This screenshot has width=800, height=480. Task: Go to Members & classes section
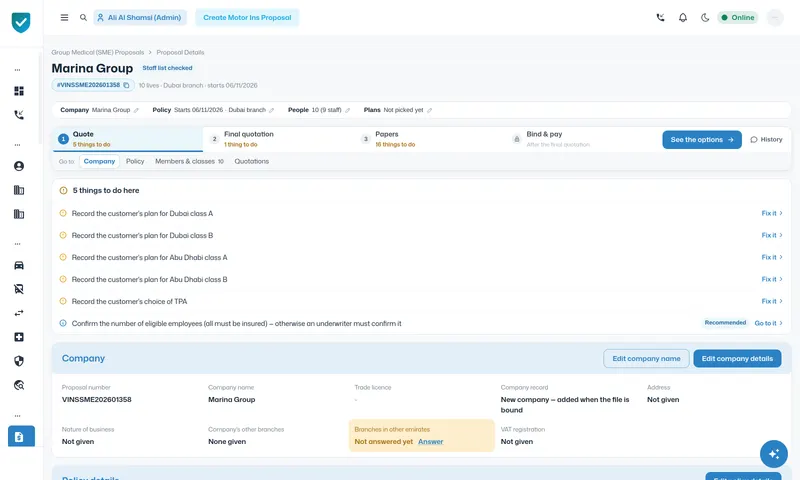189,161
